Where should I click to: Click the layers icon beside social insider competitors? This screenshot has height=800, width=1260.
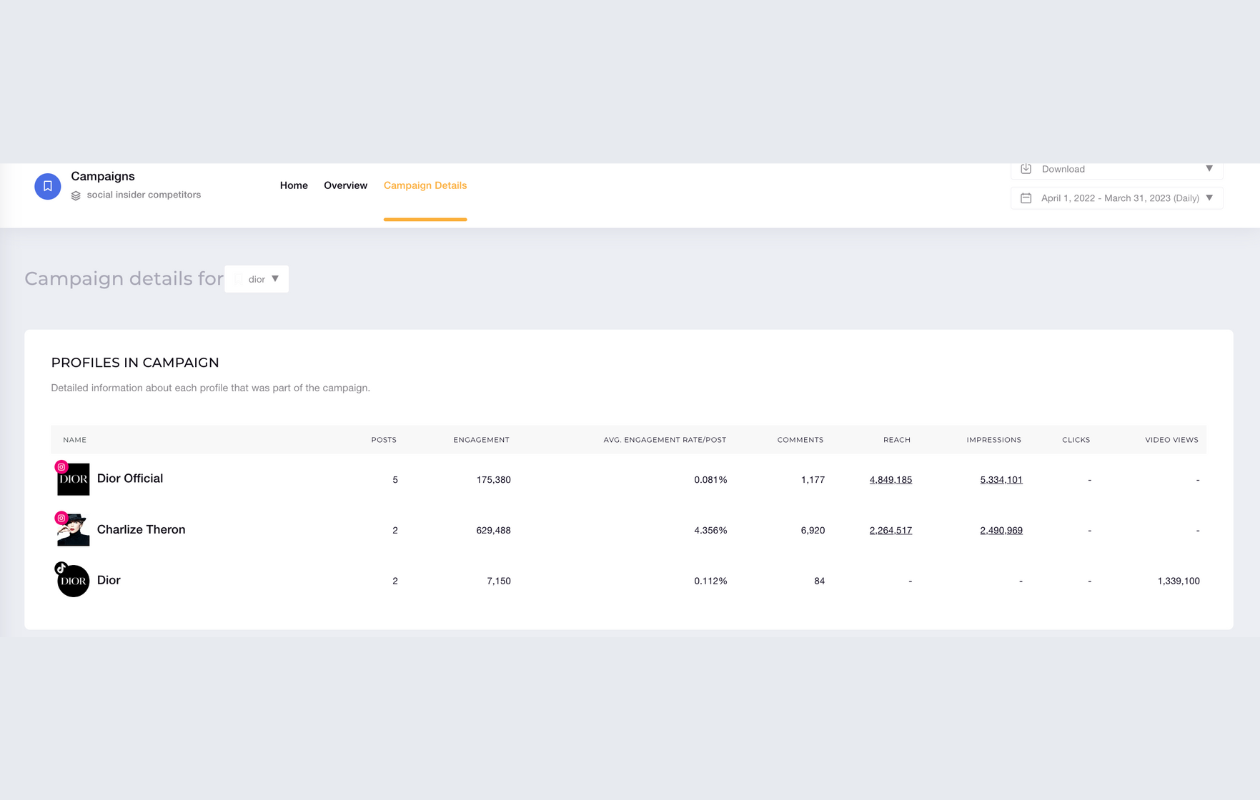pyautogui.click(x=76, y=196)
